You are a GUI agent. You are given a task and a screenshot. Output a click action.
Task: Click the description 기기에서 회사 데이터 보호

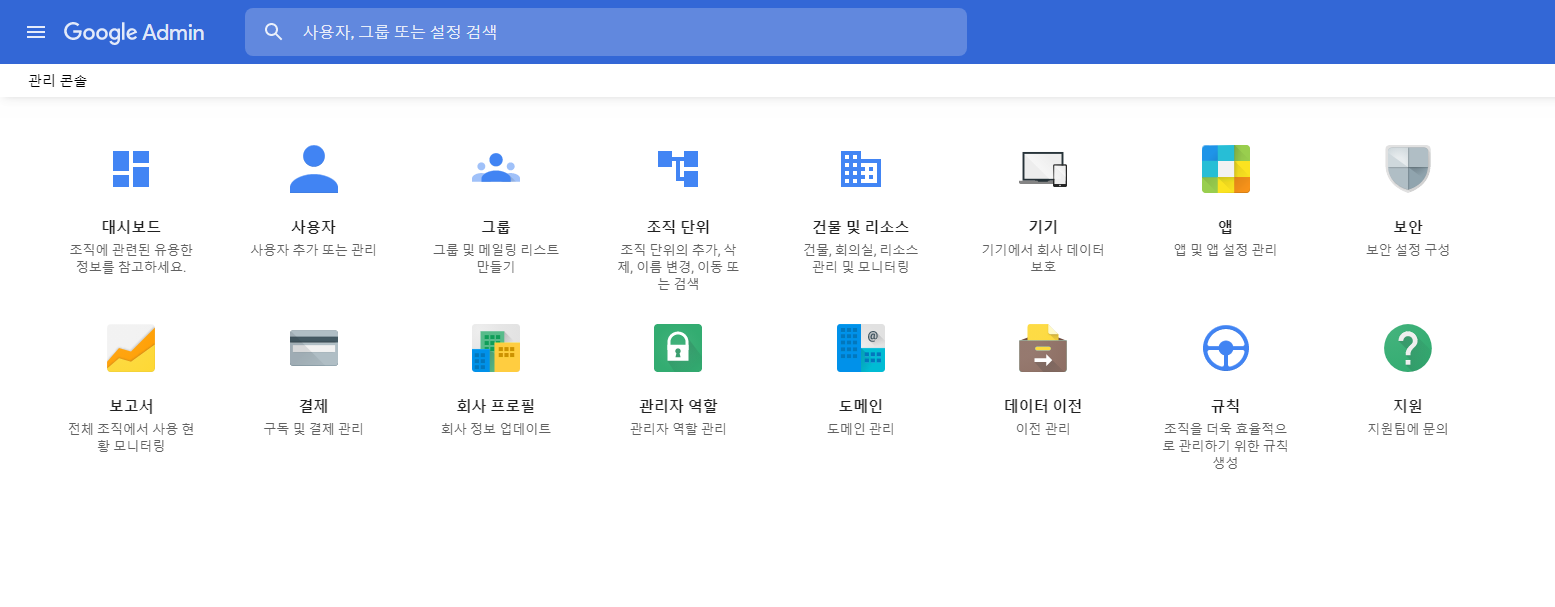pos(1043,259)
